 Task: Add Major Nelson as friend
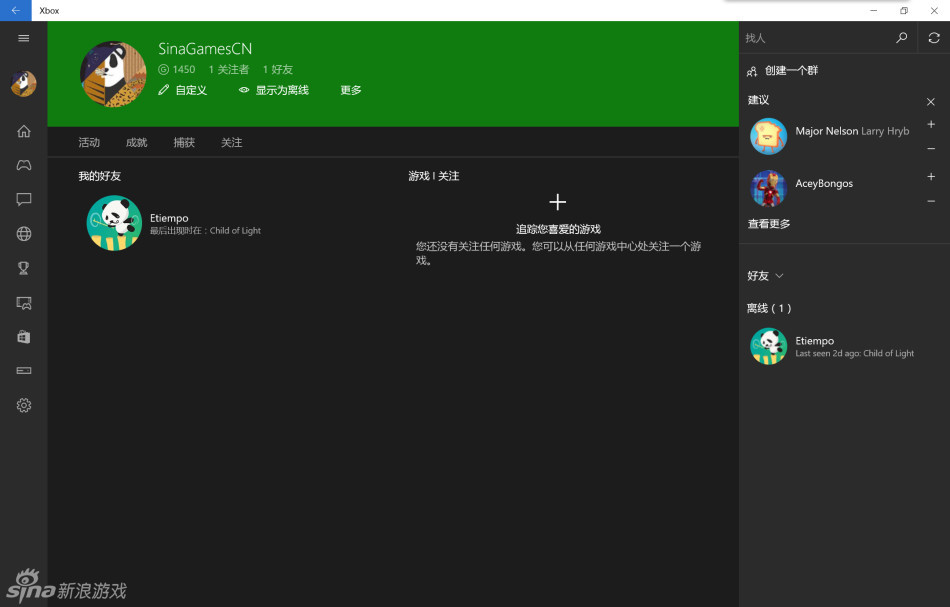[x=931, y=125]
